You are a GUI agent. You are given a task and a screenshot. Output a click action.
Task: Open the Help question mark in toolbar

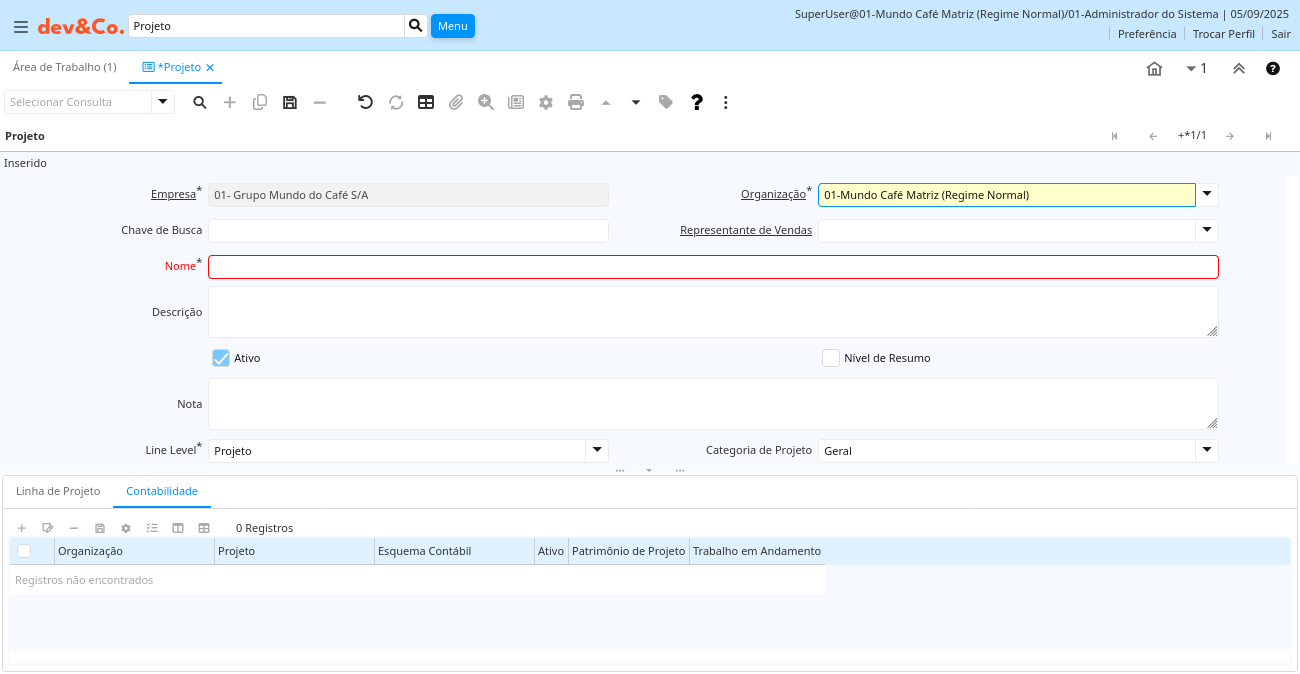tap(697, 102)
